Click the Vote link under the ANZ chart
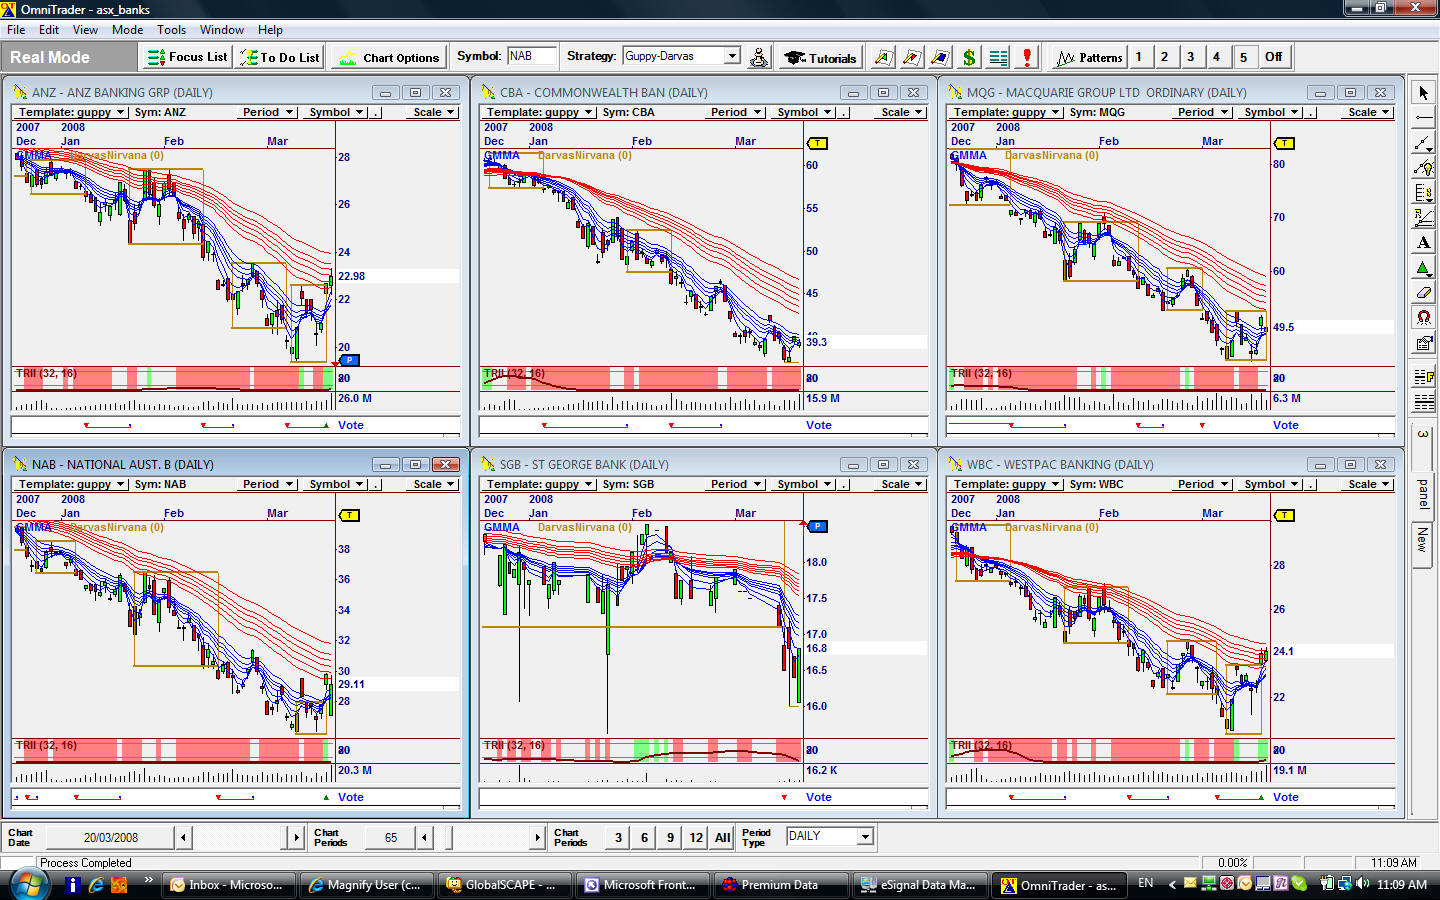Image resolution: width=1440 pixels, height=900 pixels. click(x=350, y=425)
